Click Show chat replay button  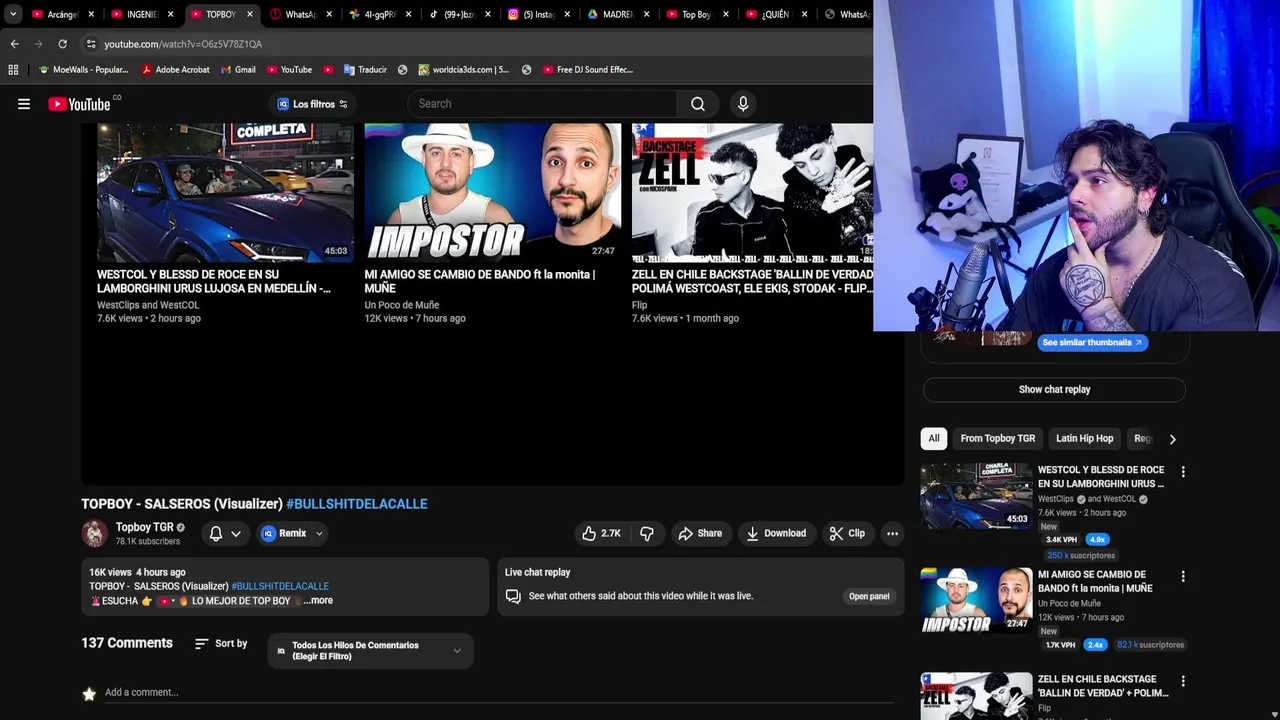1054,389
